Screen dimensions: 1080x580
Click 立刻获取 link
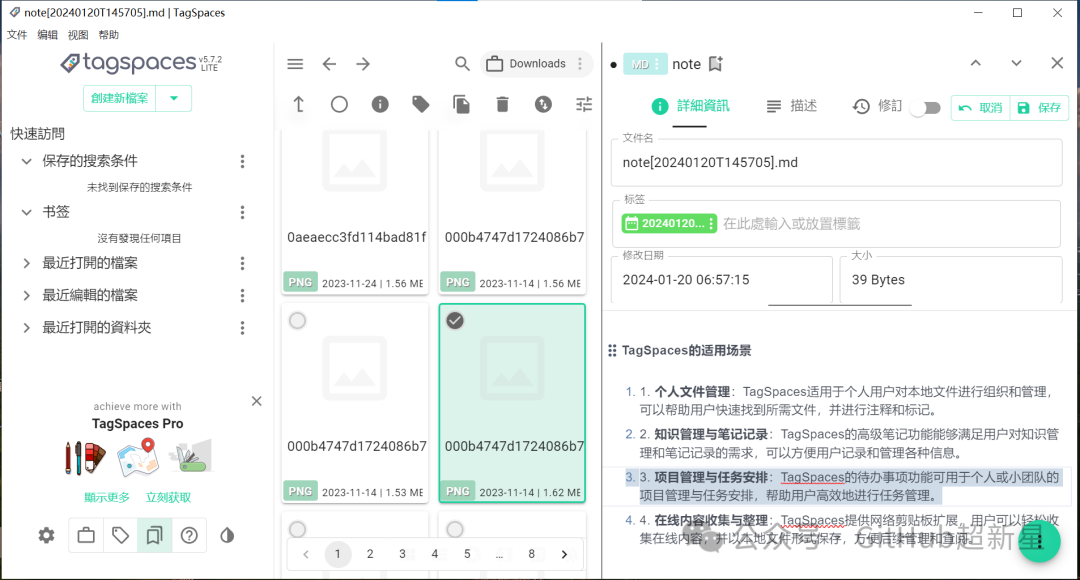pyautogui.click(x=168, y=497)
